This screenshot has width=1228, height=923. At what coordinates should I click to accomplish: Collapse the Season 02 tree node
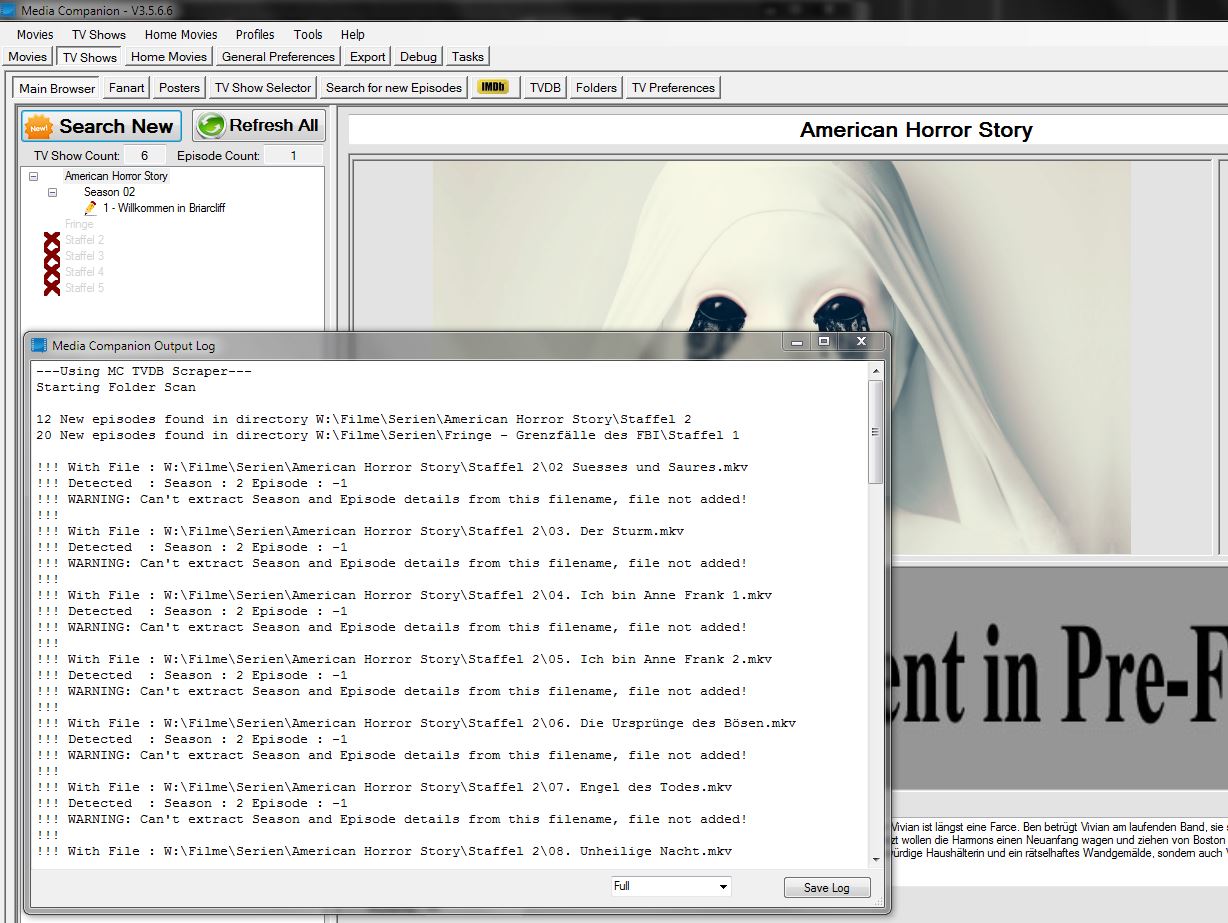point(53,192)
